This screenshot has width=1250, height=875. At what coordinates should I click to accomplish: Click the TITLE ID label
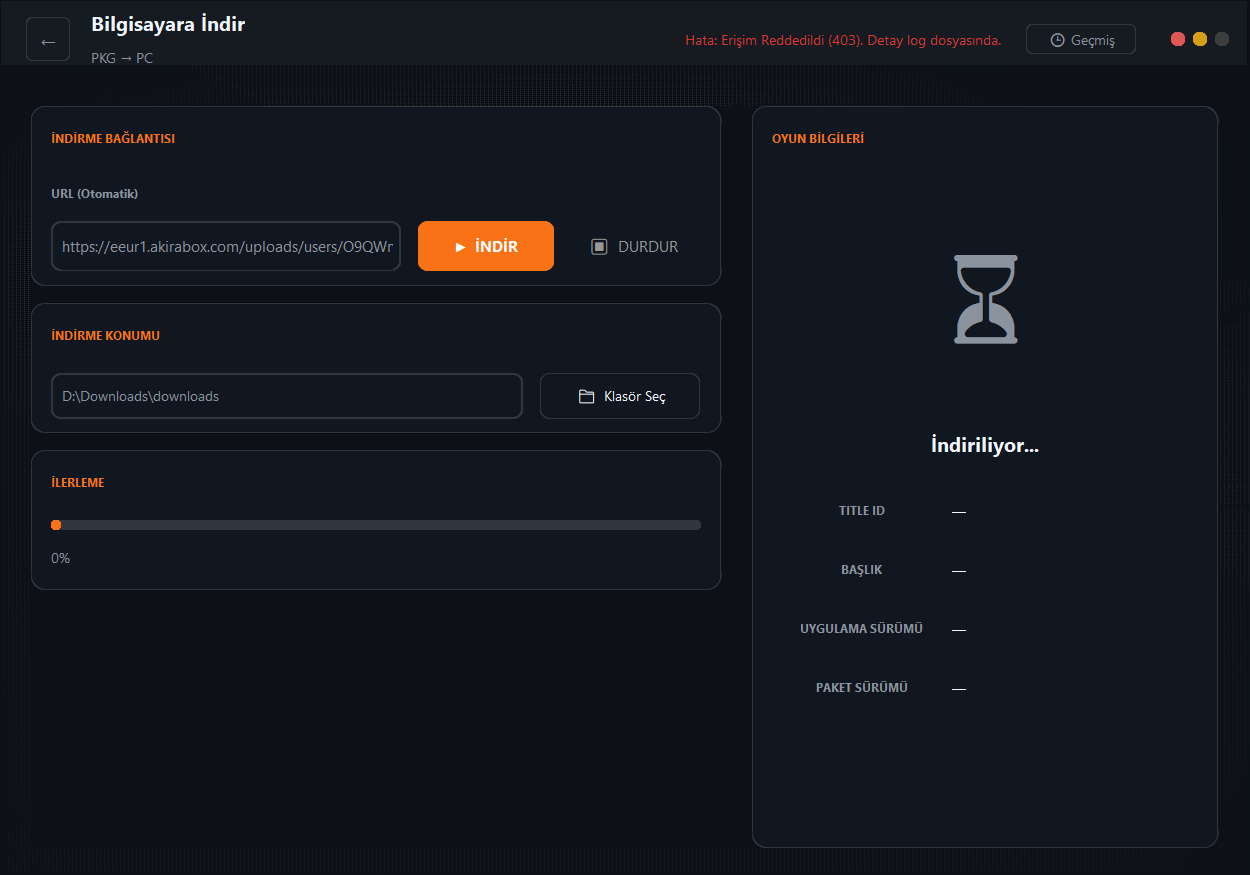click(862, 511)
